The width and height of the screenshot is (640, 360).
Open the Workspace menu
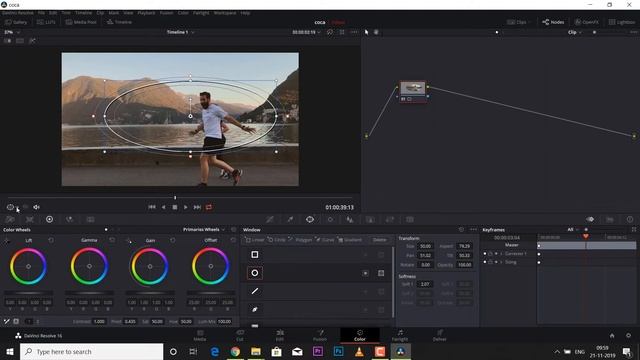click(225, 13)
